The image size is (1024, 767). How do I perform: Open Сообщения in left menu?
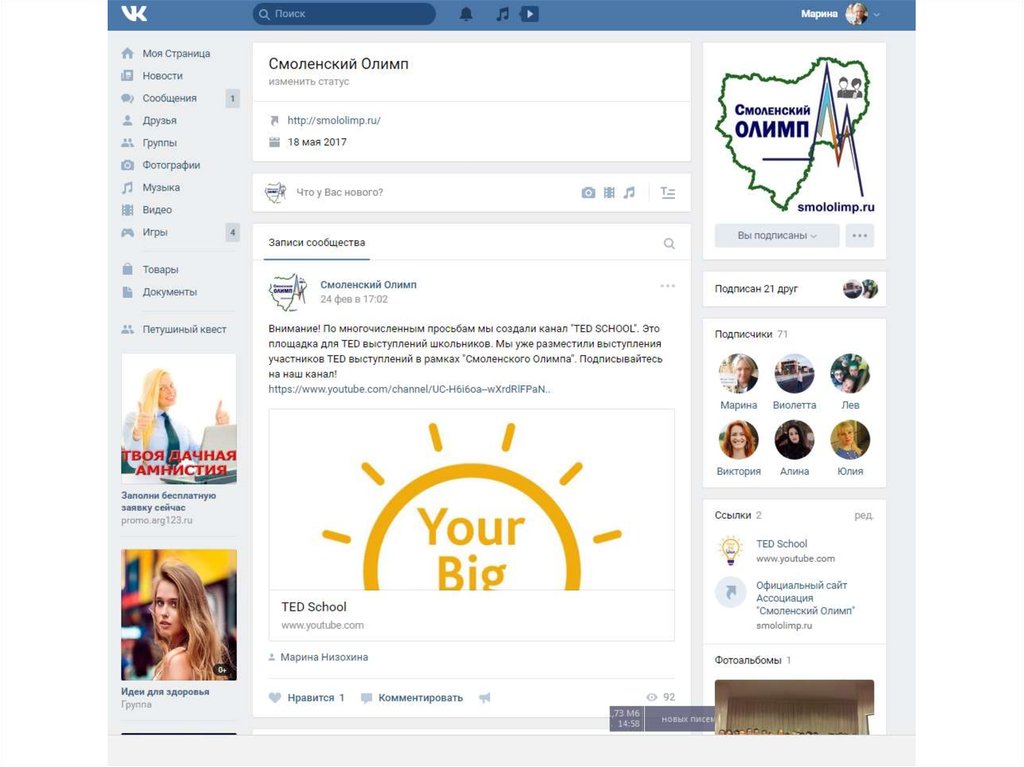coord(169,98)
